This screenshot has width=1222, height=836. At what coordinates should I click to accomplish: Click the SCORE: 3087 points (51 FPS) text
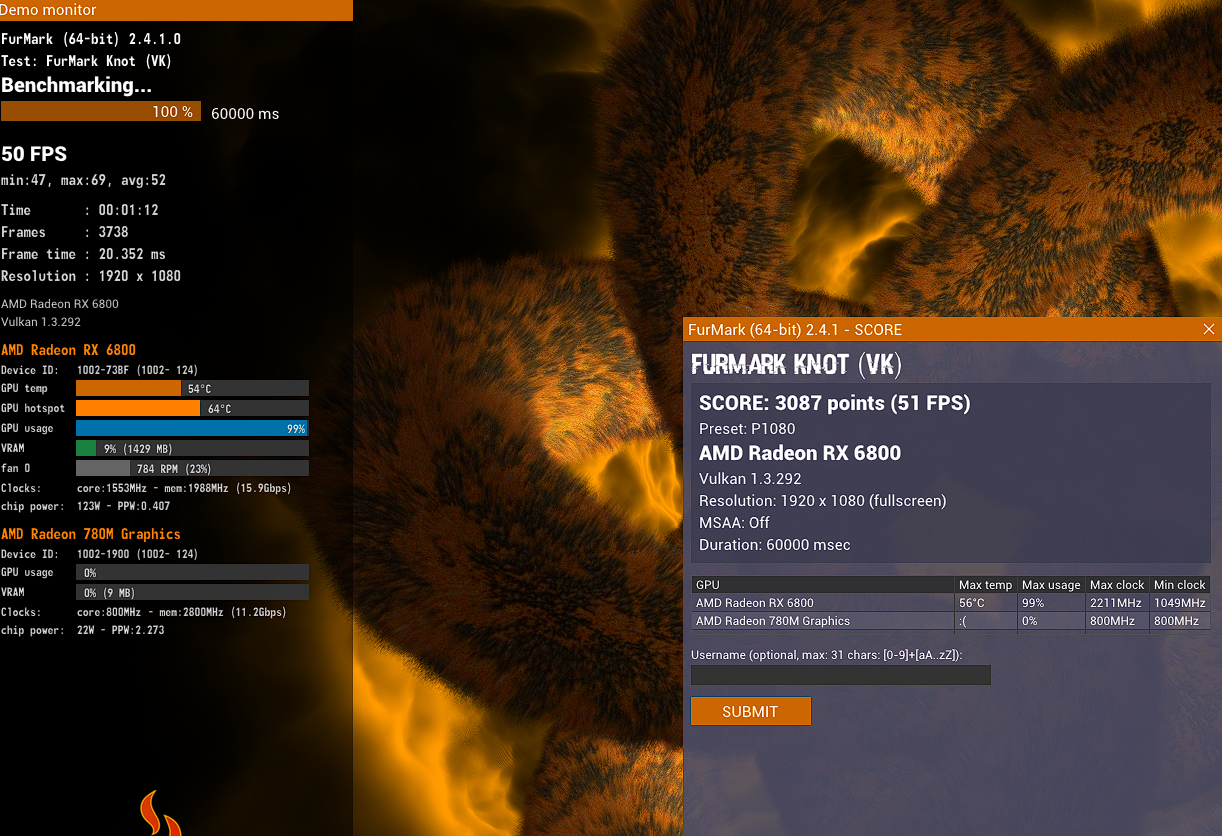pos(835,404)
